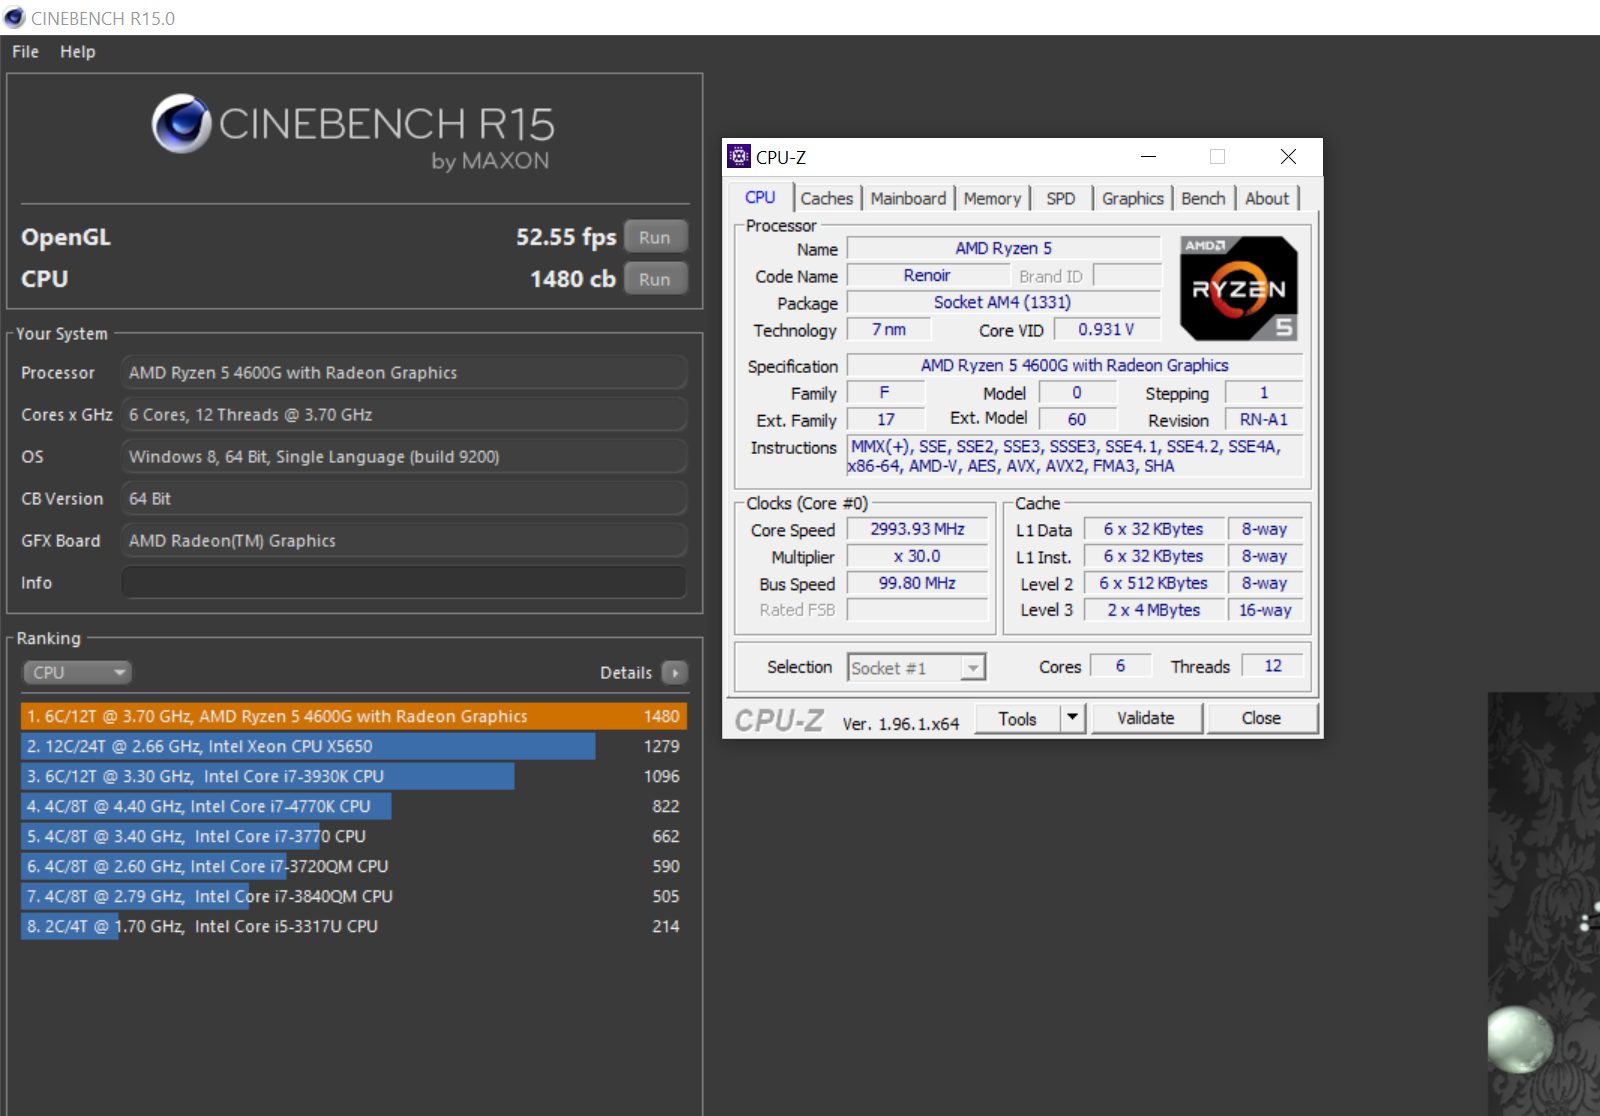
Task: Click the Core VID value 0.931 V
Action: (x=1106, y=329)
